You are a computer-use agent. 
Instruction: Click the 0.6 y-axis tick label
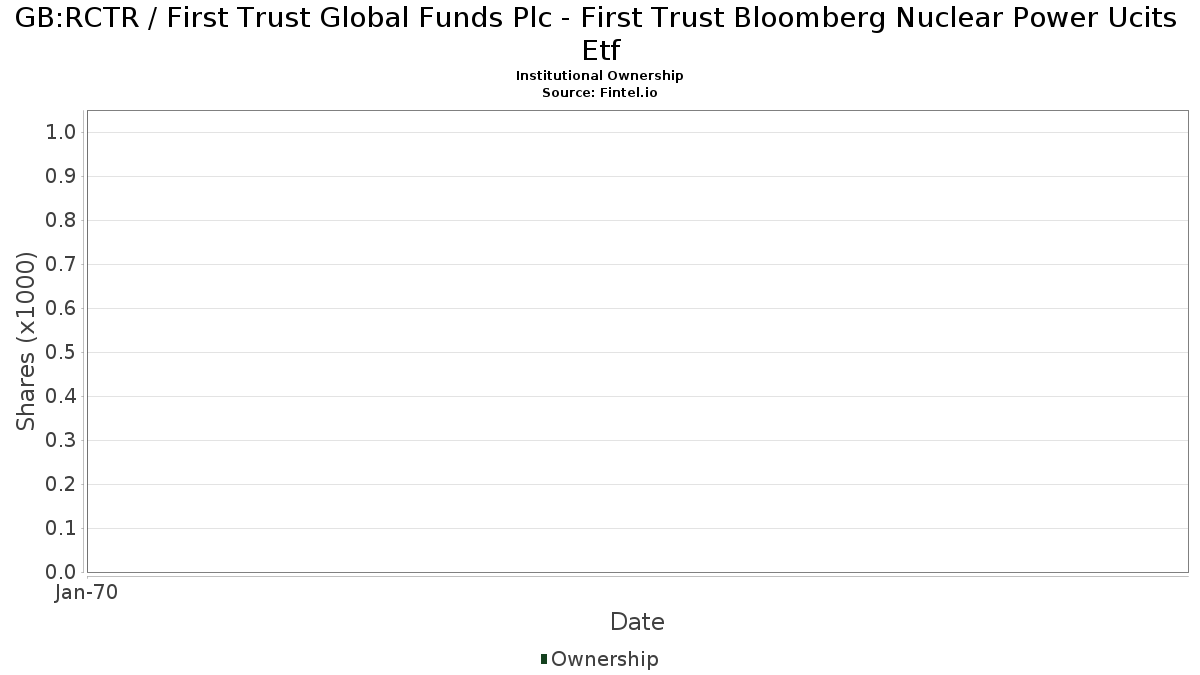click(62, 309)
